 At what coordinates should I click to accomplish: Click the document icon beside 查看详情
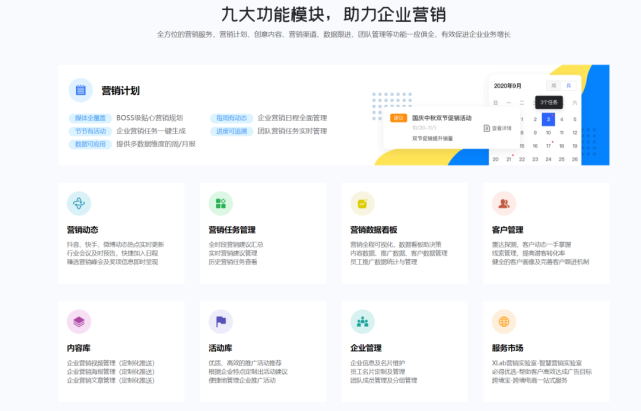coord(486,128)
